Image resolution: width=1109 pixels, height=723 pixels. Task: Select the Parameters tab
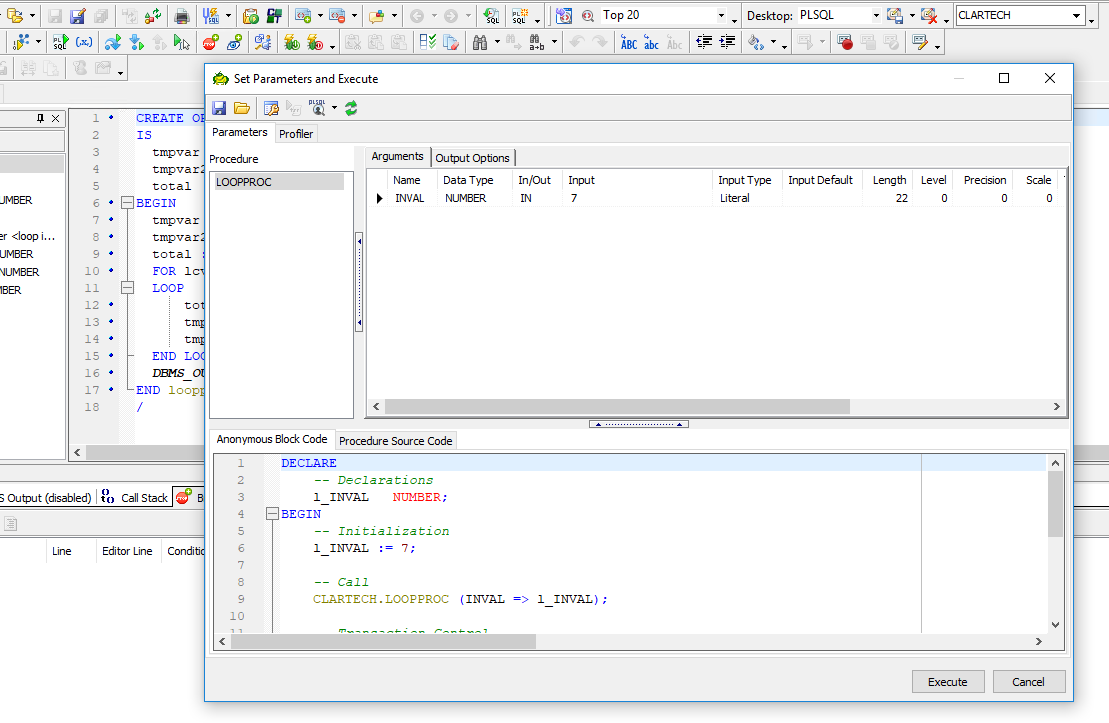point(240,132)
